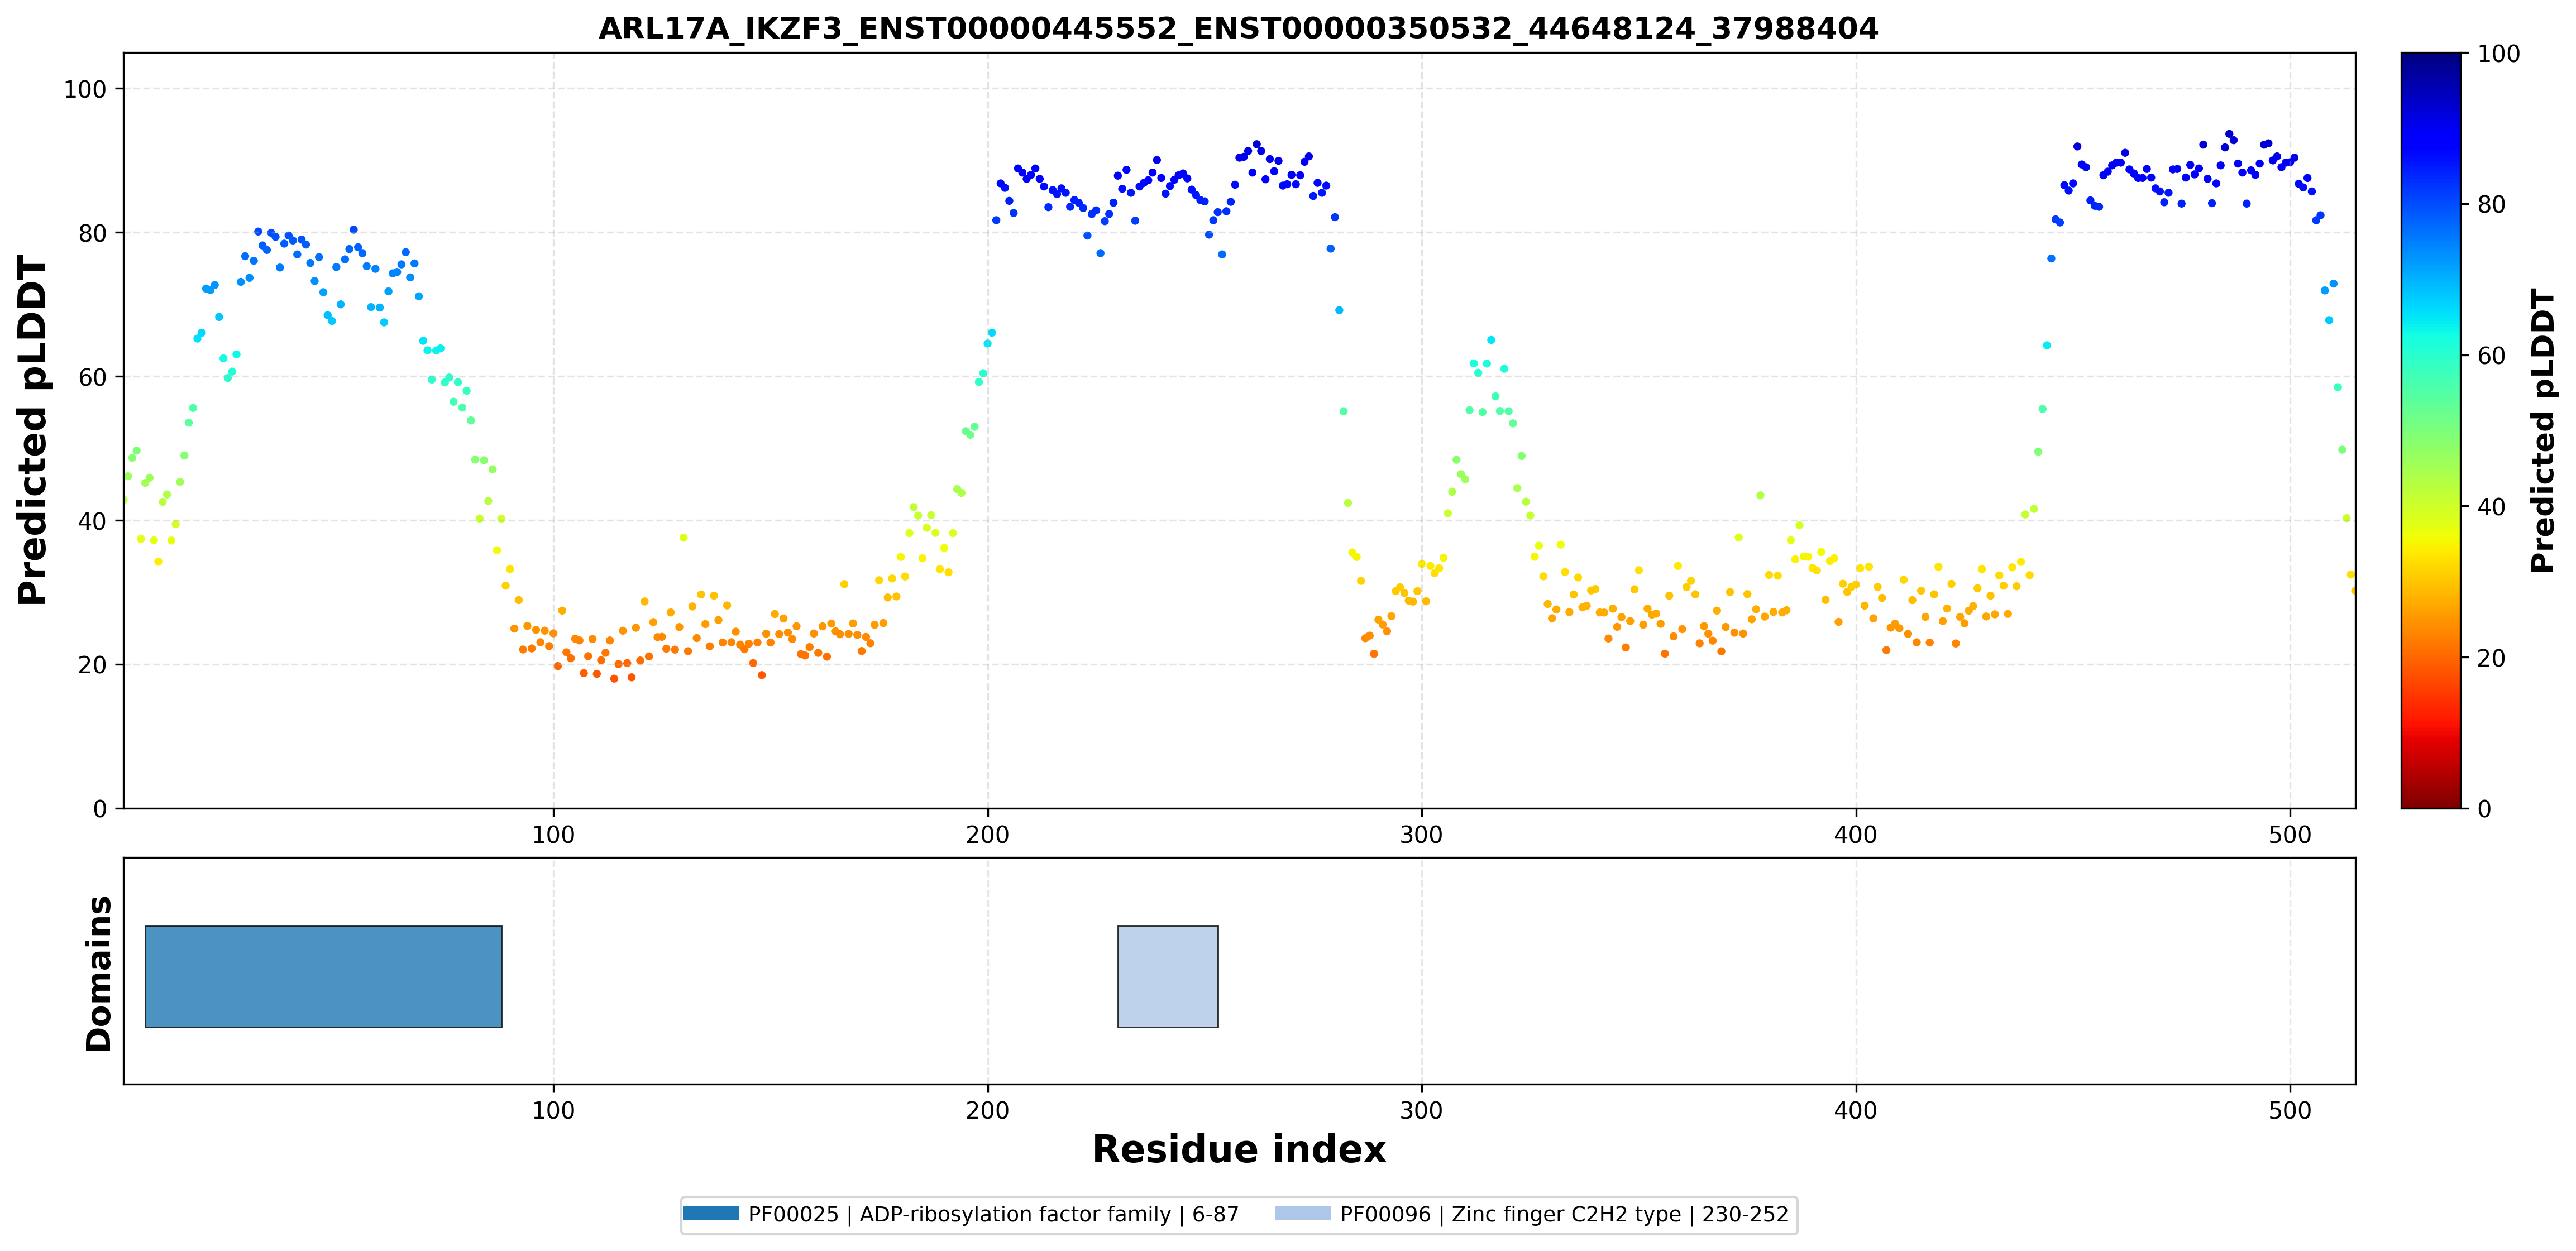Click x-axis tick 100 under the scatter plot
This screenshot has width=2576, height=1251.
point(553,835)
